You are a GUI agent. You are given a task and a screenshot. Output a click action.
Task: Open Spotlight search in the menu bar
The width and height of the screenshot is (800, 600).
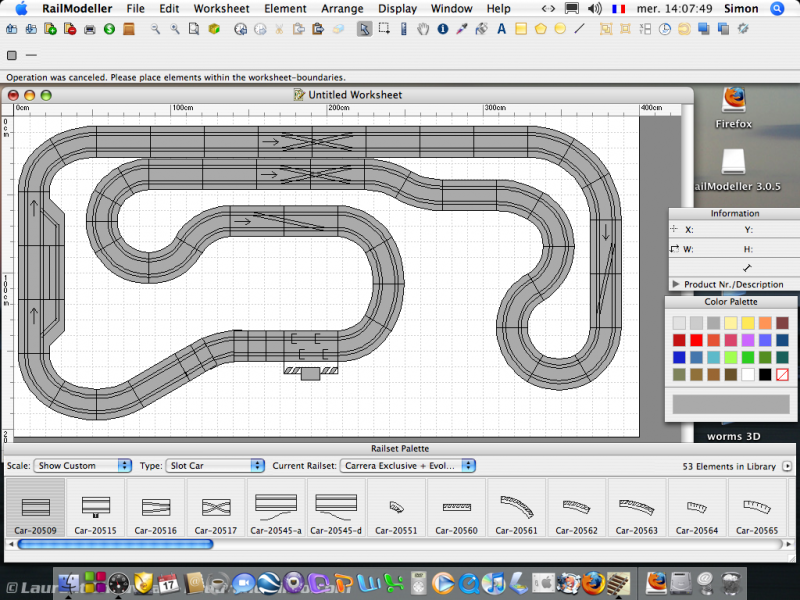point(778,8)
